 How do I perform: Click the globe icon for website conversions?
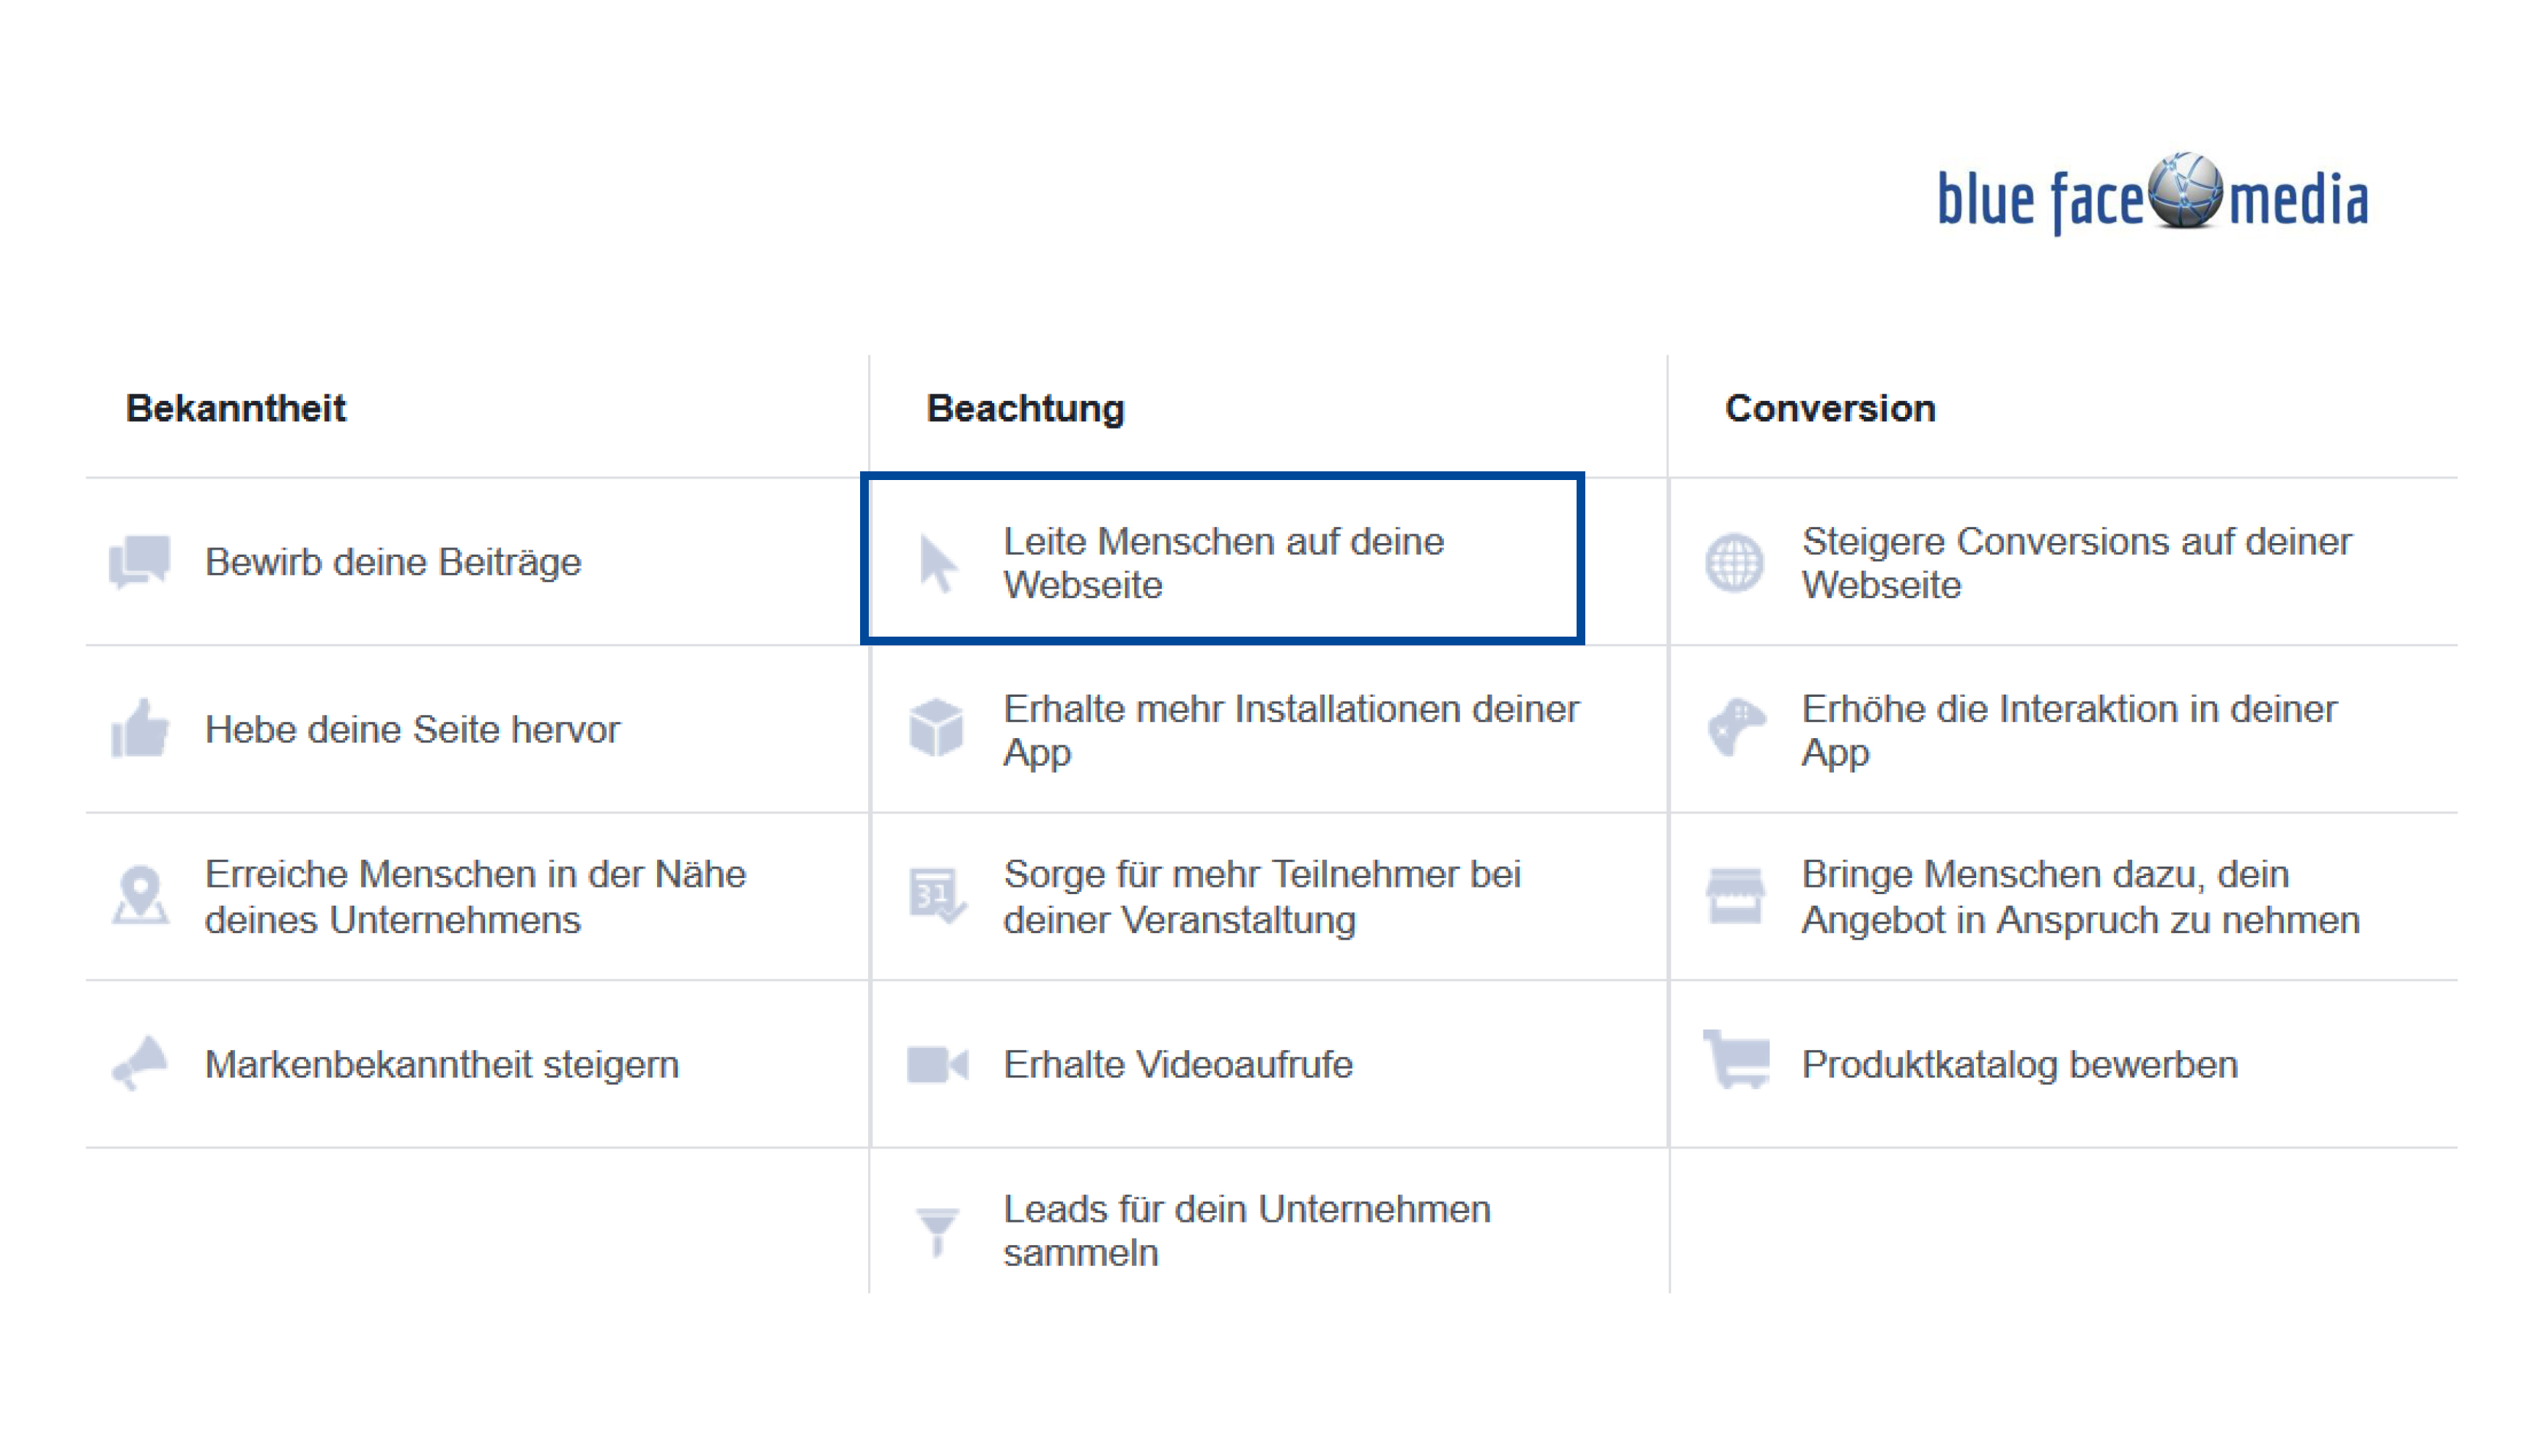coord(1734,563)
